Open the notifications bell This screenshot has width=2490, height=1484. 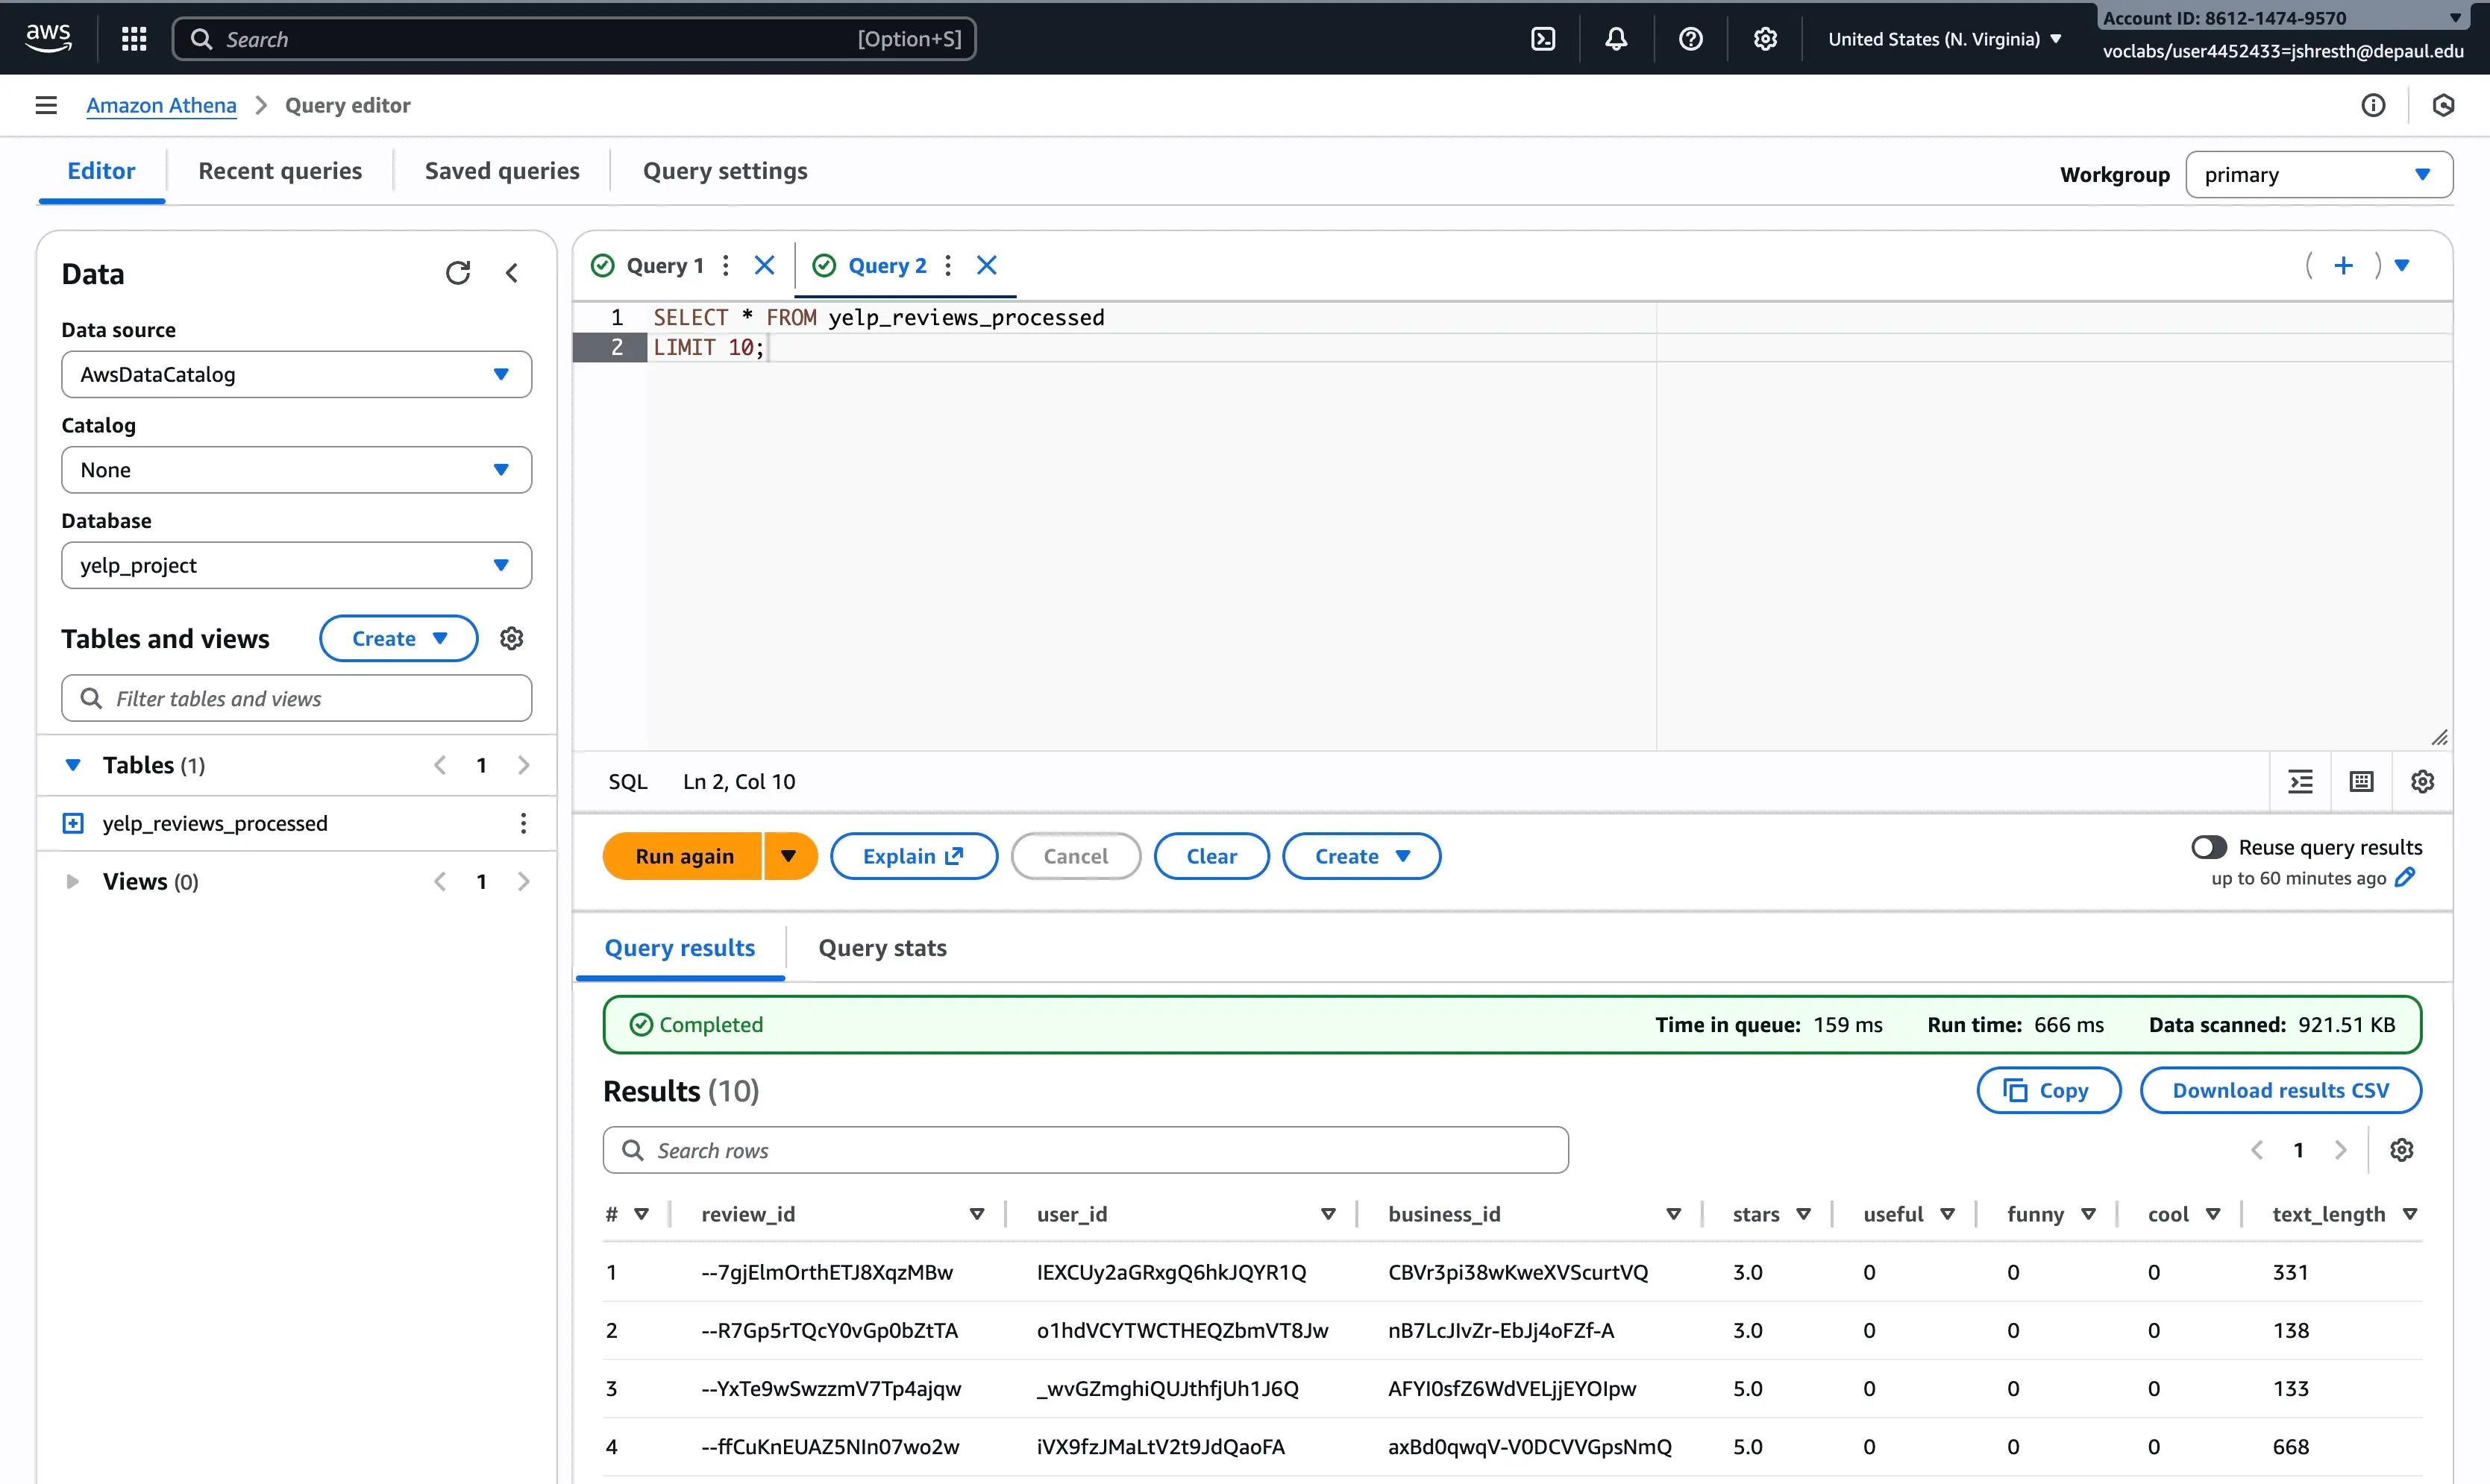1616,39
